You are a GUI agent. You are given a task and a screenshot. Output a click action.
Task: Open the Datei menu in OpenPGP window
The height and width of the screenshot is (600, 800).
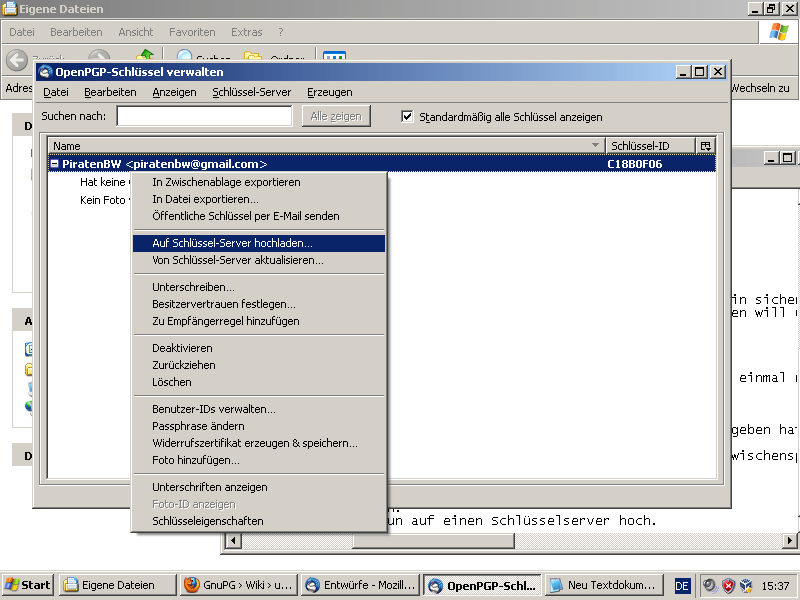click(56, 92)
